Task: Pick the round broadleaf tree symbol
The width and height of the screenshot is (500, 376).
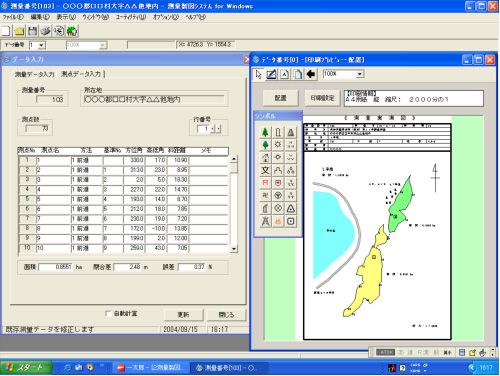Action: point(265,145)
